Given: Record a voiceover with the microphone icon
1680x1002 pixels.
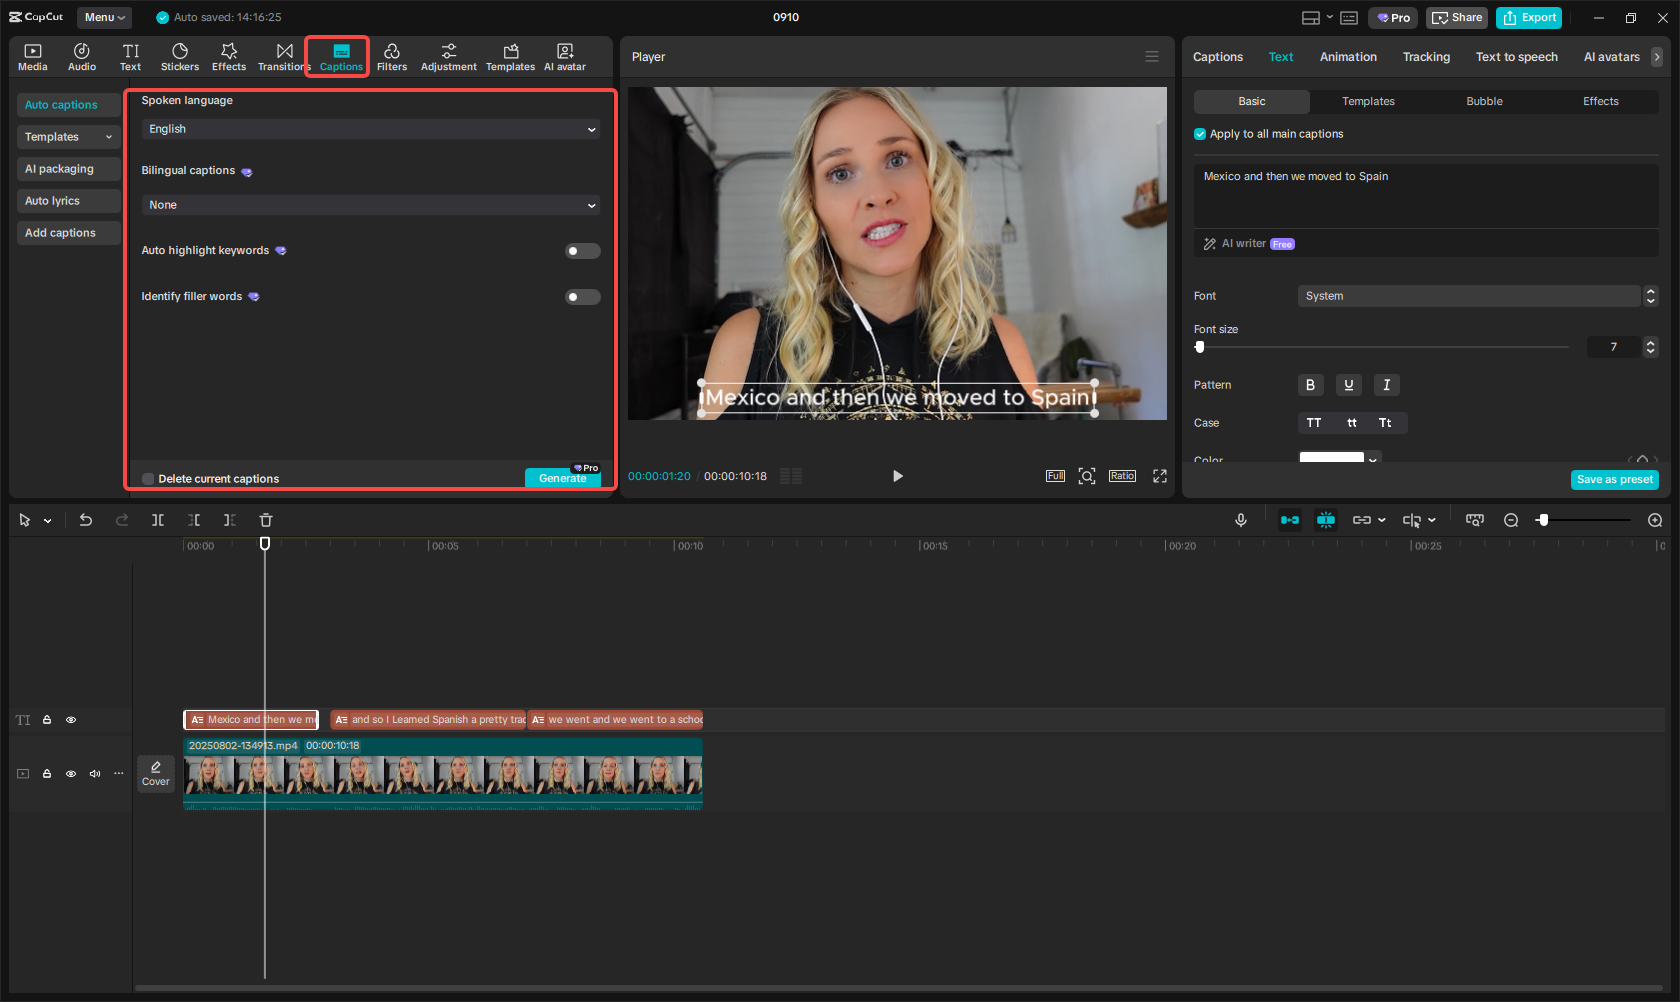Looking at the screenshot, I should pyautogui.click(x=1240, y=520).
